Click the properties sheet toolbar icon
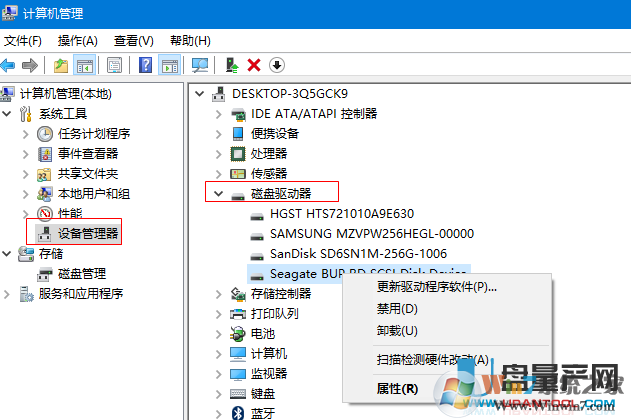The width and height of the screenshot is (631, 420). (x=115, y=65)
